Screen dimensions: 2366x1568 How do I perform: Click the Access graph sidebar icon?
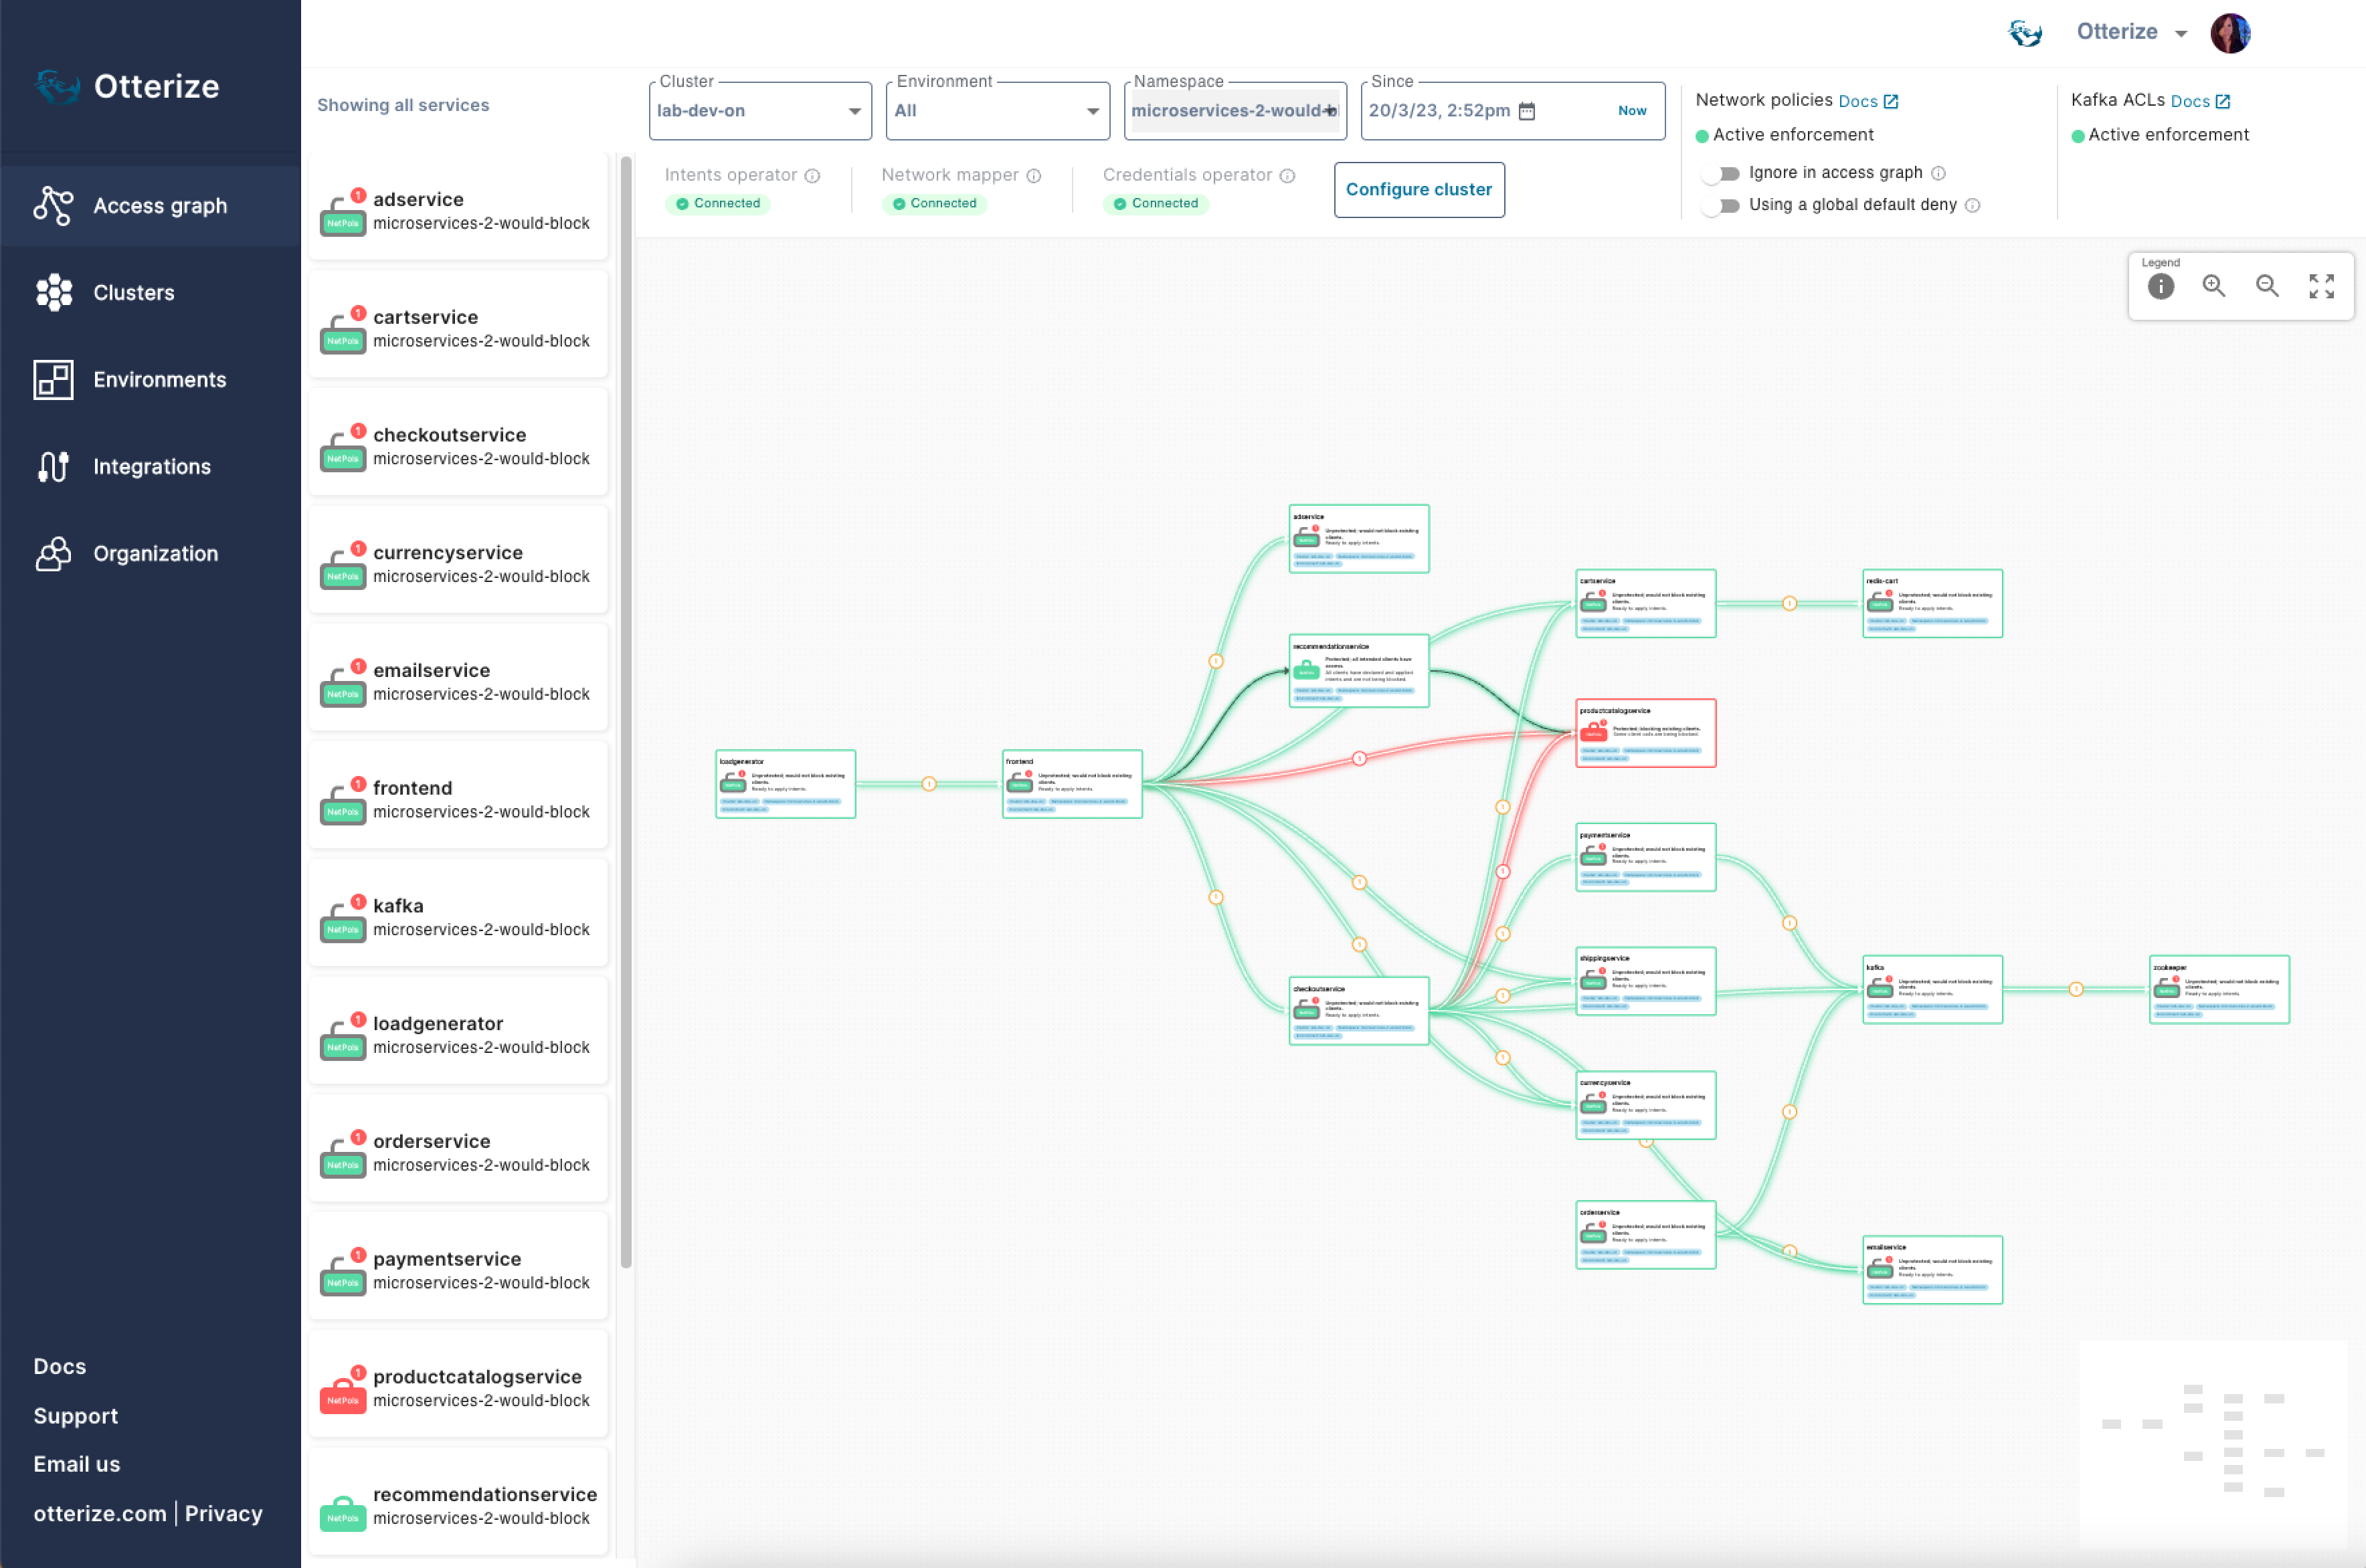pyautogui.click(x=53, y=206)
